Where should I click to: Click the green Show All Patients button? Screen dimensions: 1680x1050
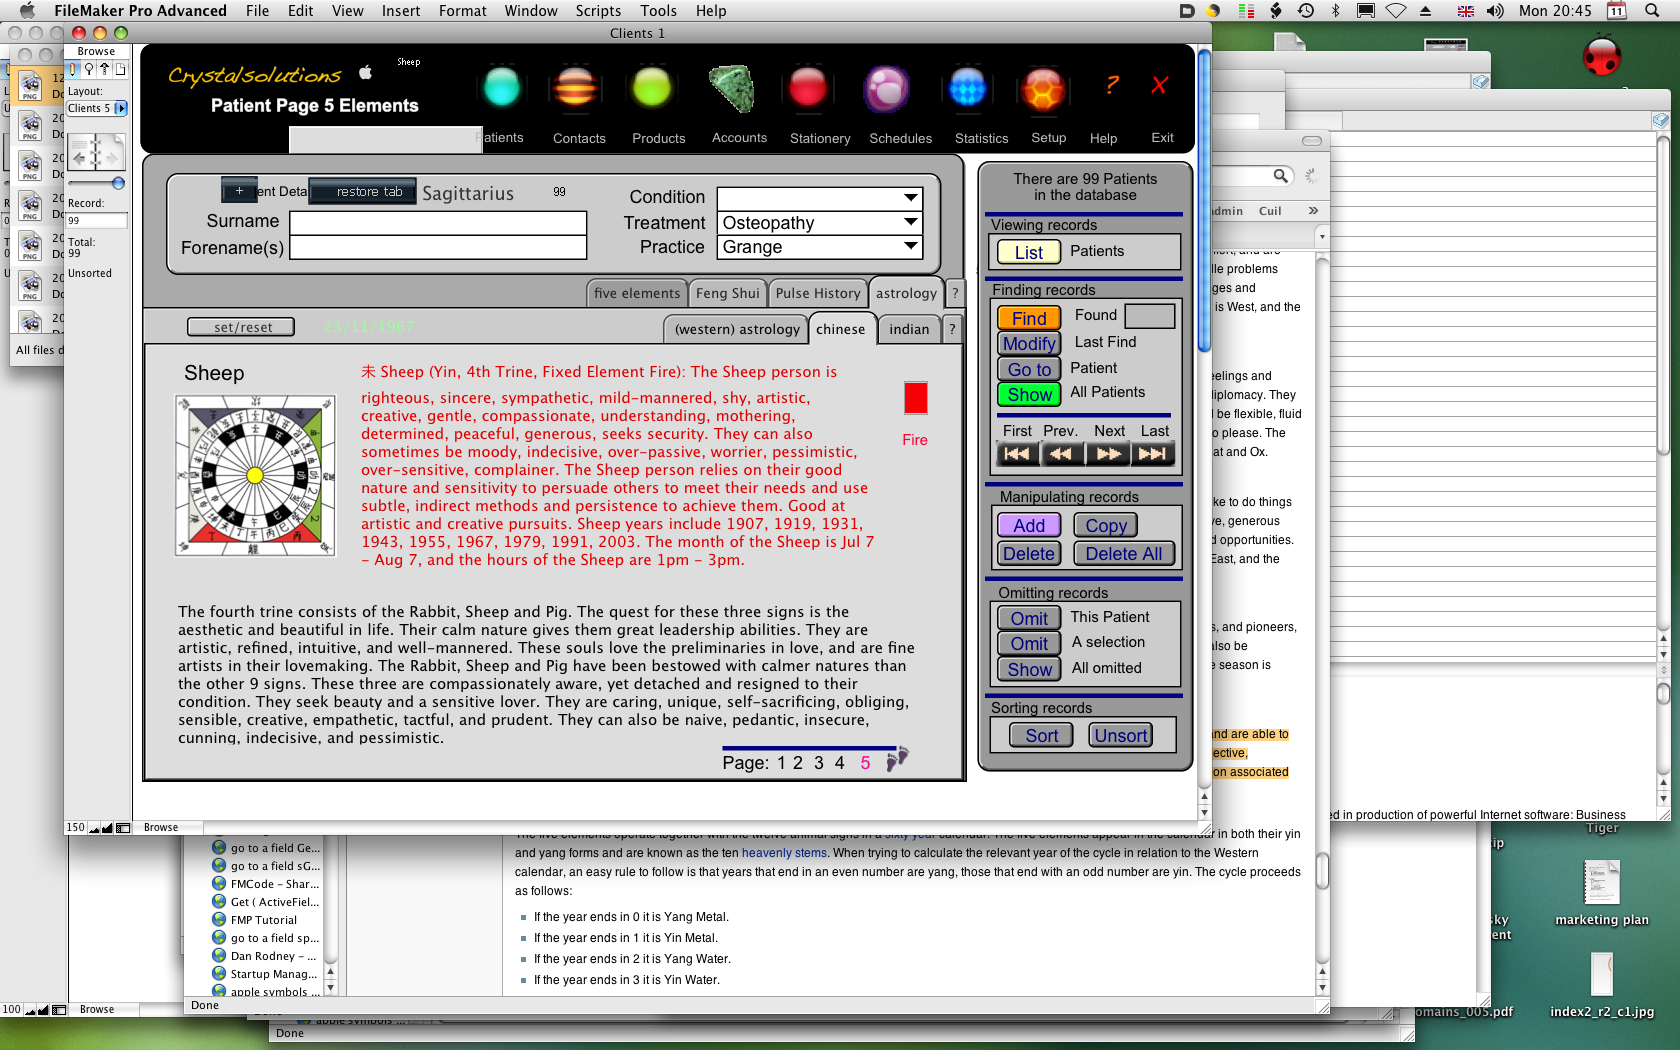point(1029,394)
